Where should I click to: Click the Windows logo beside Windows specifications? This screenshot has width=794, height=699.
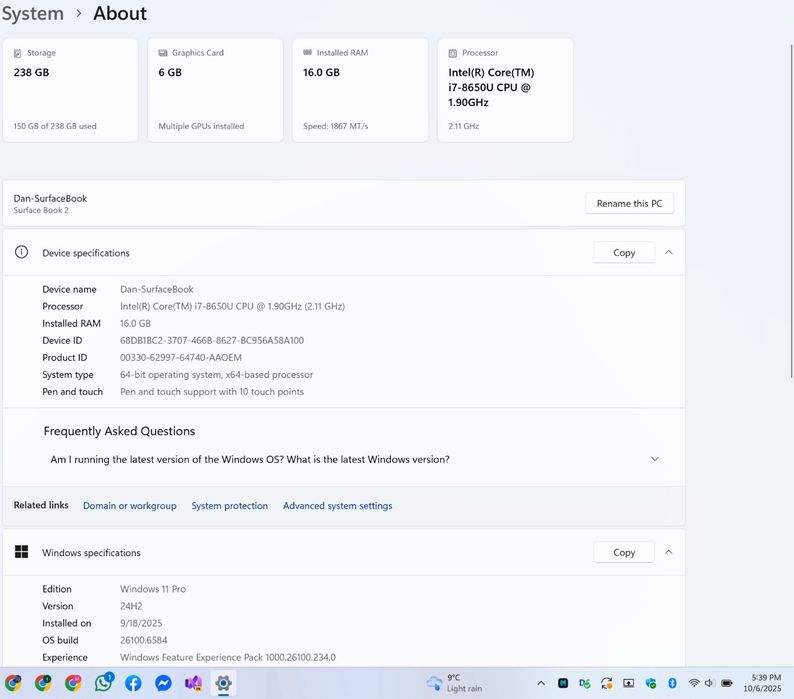tap(21, 552)
